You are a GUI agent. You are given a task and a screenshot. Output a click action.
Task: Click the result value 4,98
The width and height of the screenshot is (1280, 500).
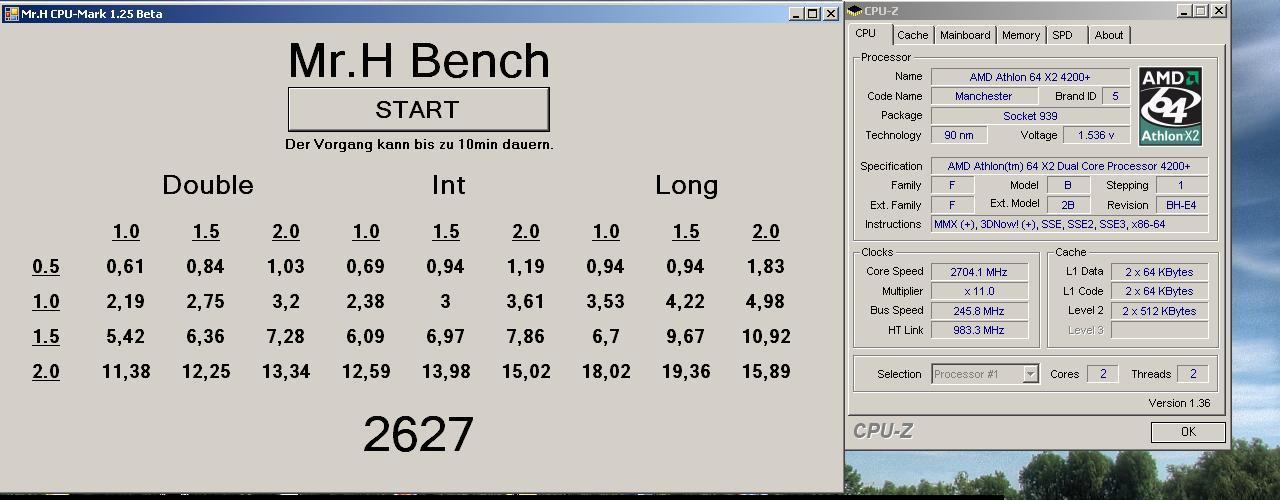766,302
